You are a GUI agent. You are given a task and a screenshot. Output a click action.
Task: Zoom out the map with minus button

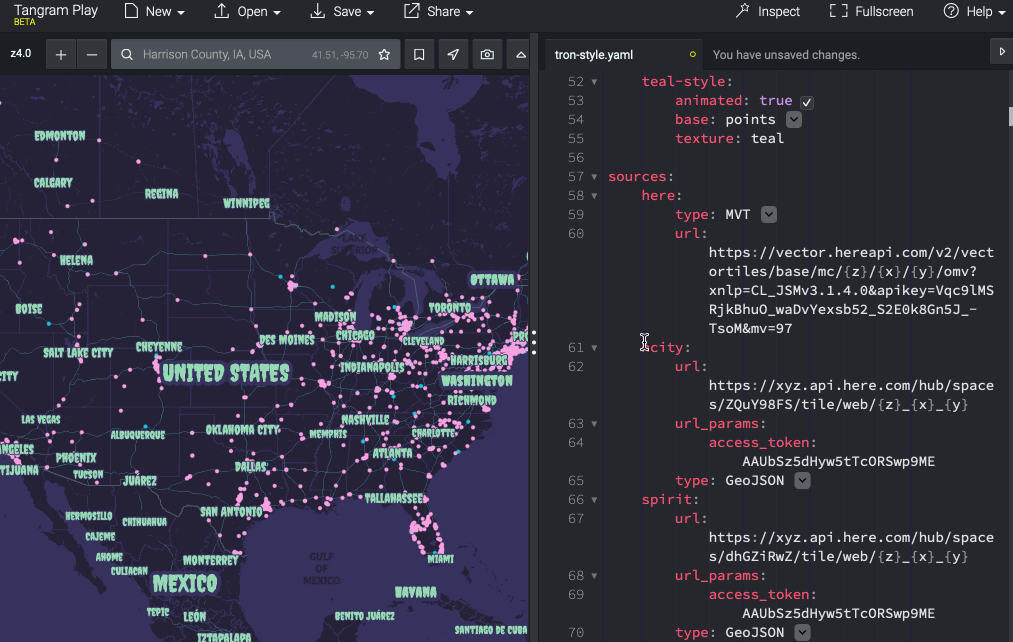[x=92, y=55]
